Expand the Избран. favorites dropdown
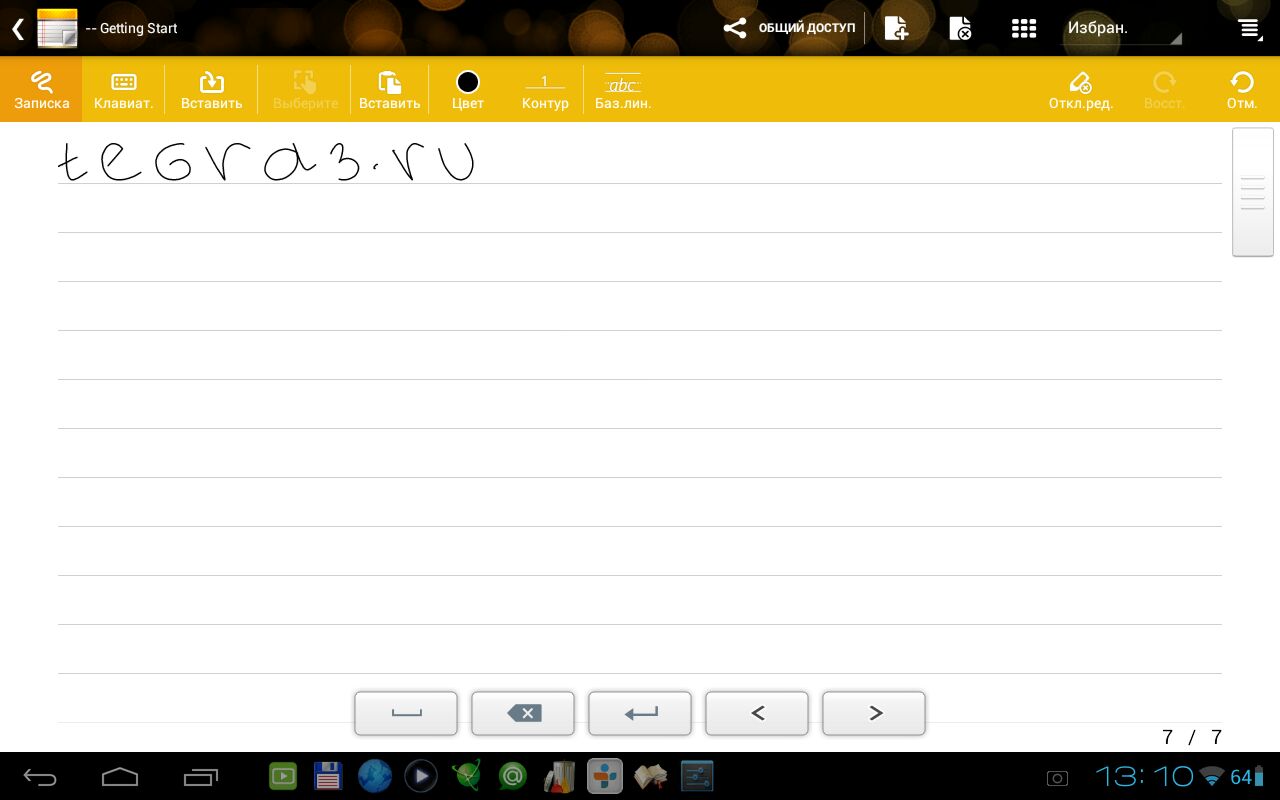 tap(1120, 28)
